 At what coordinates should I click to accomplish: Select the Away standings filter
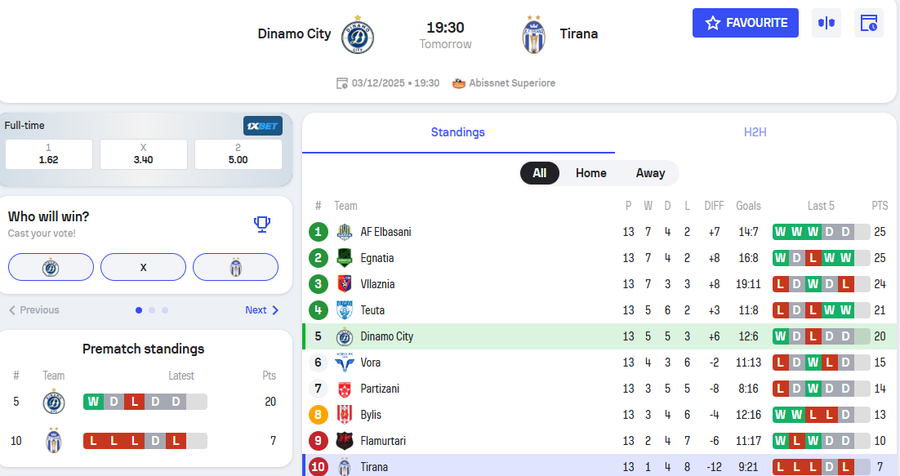tap(650, 173)
